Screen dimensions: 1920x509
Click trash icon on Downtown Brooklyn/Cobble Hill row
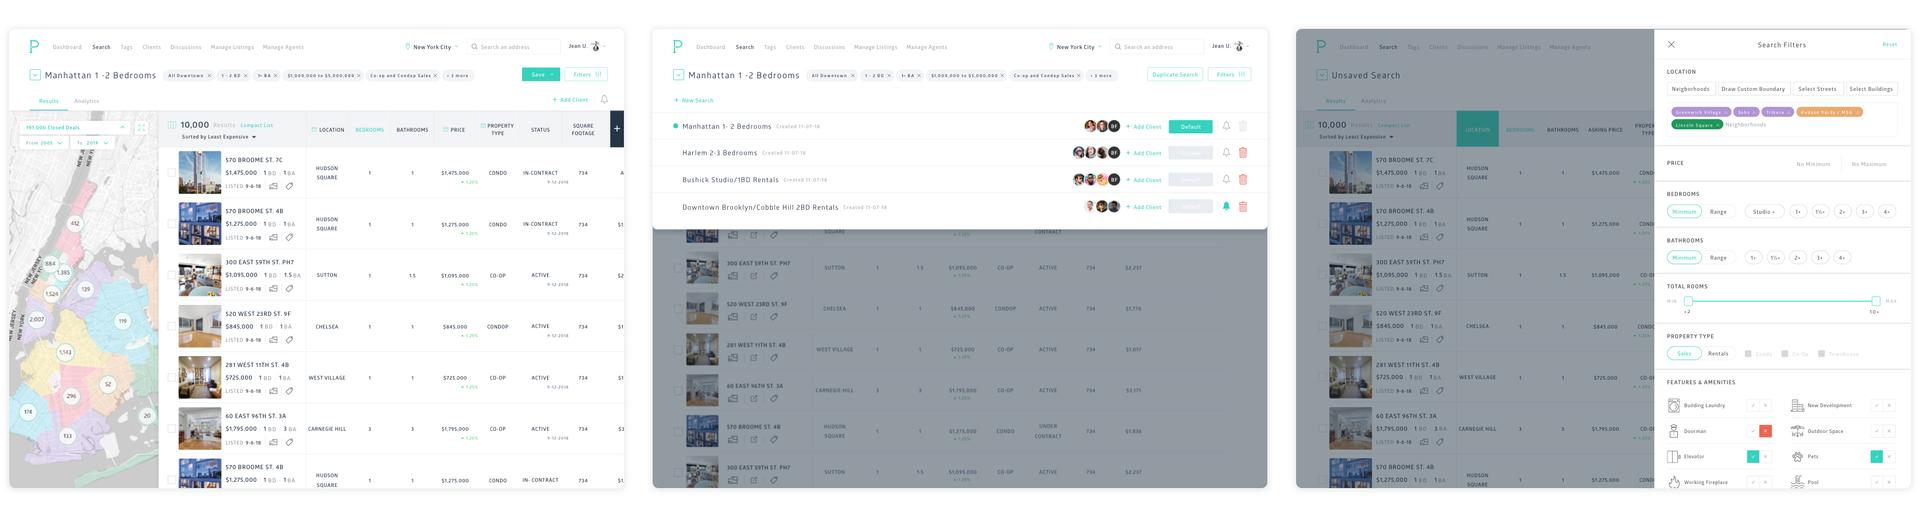[1243, 207]
